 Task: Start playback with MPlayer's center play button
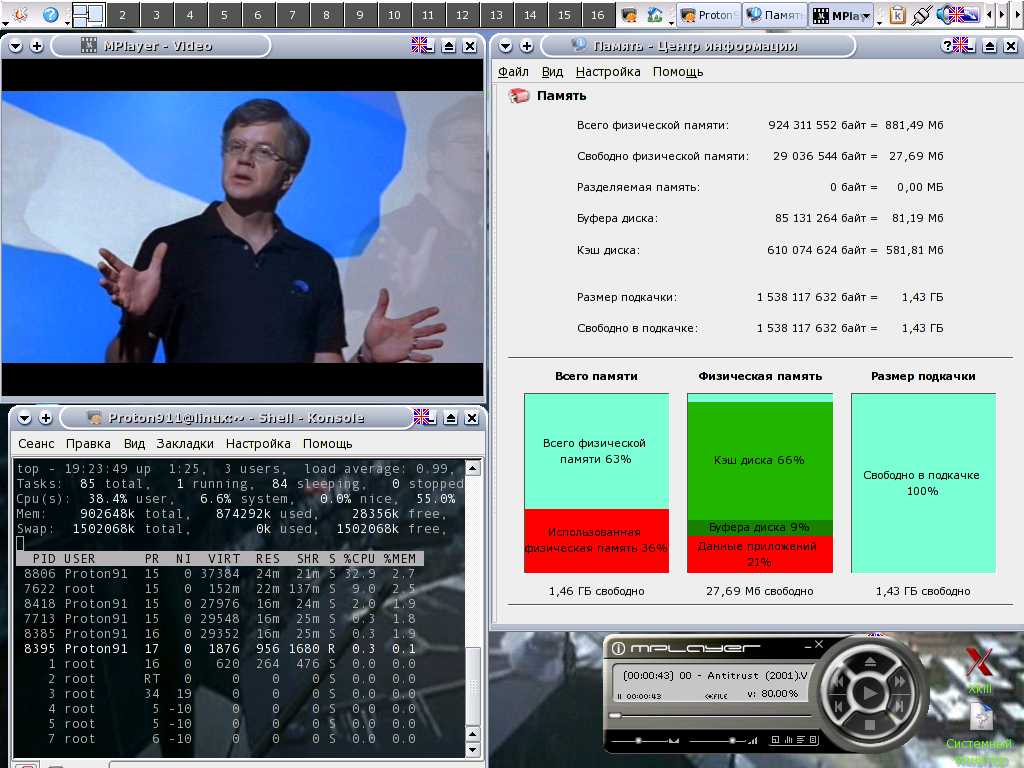869,692
